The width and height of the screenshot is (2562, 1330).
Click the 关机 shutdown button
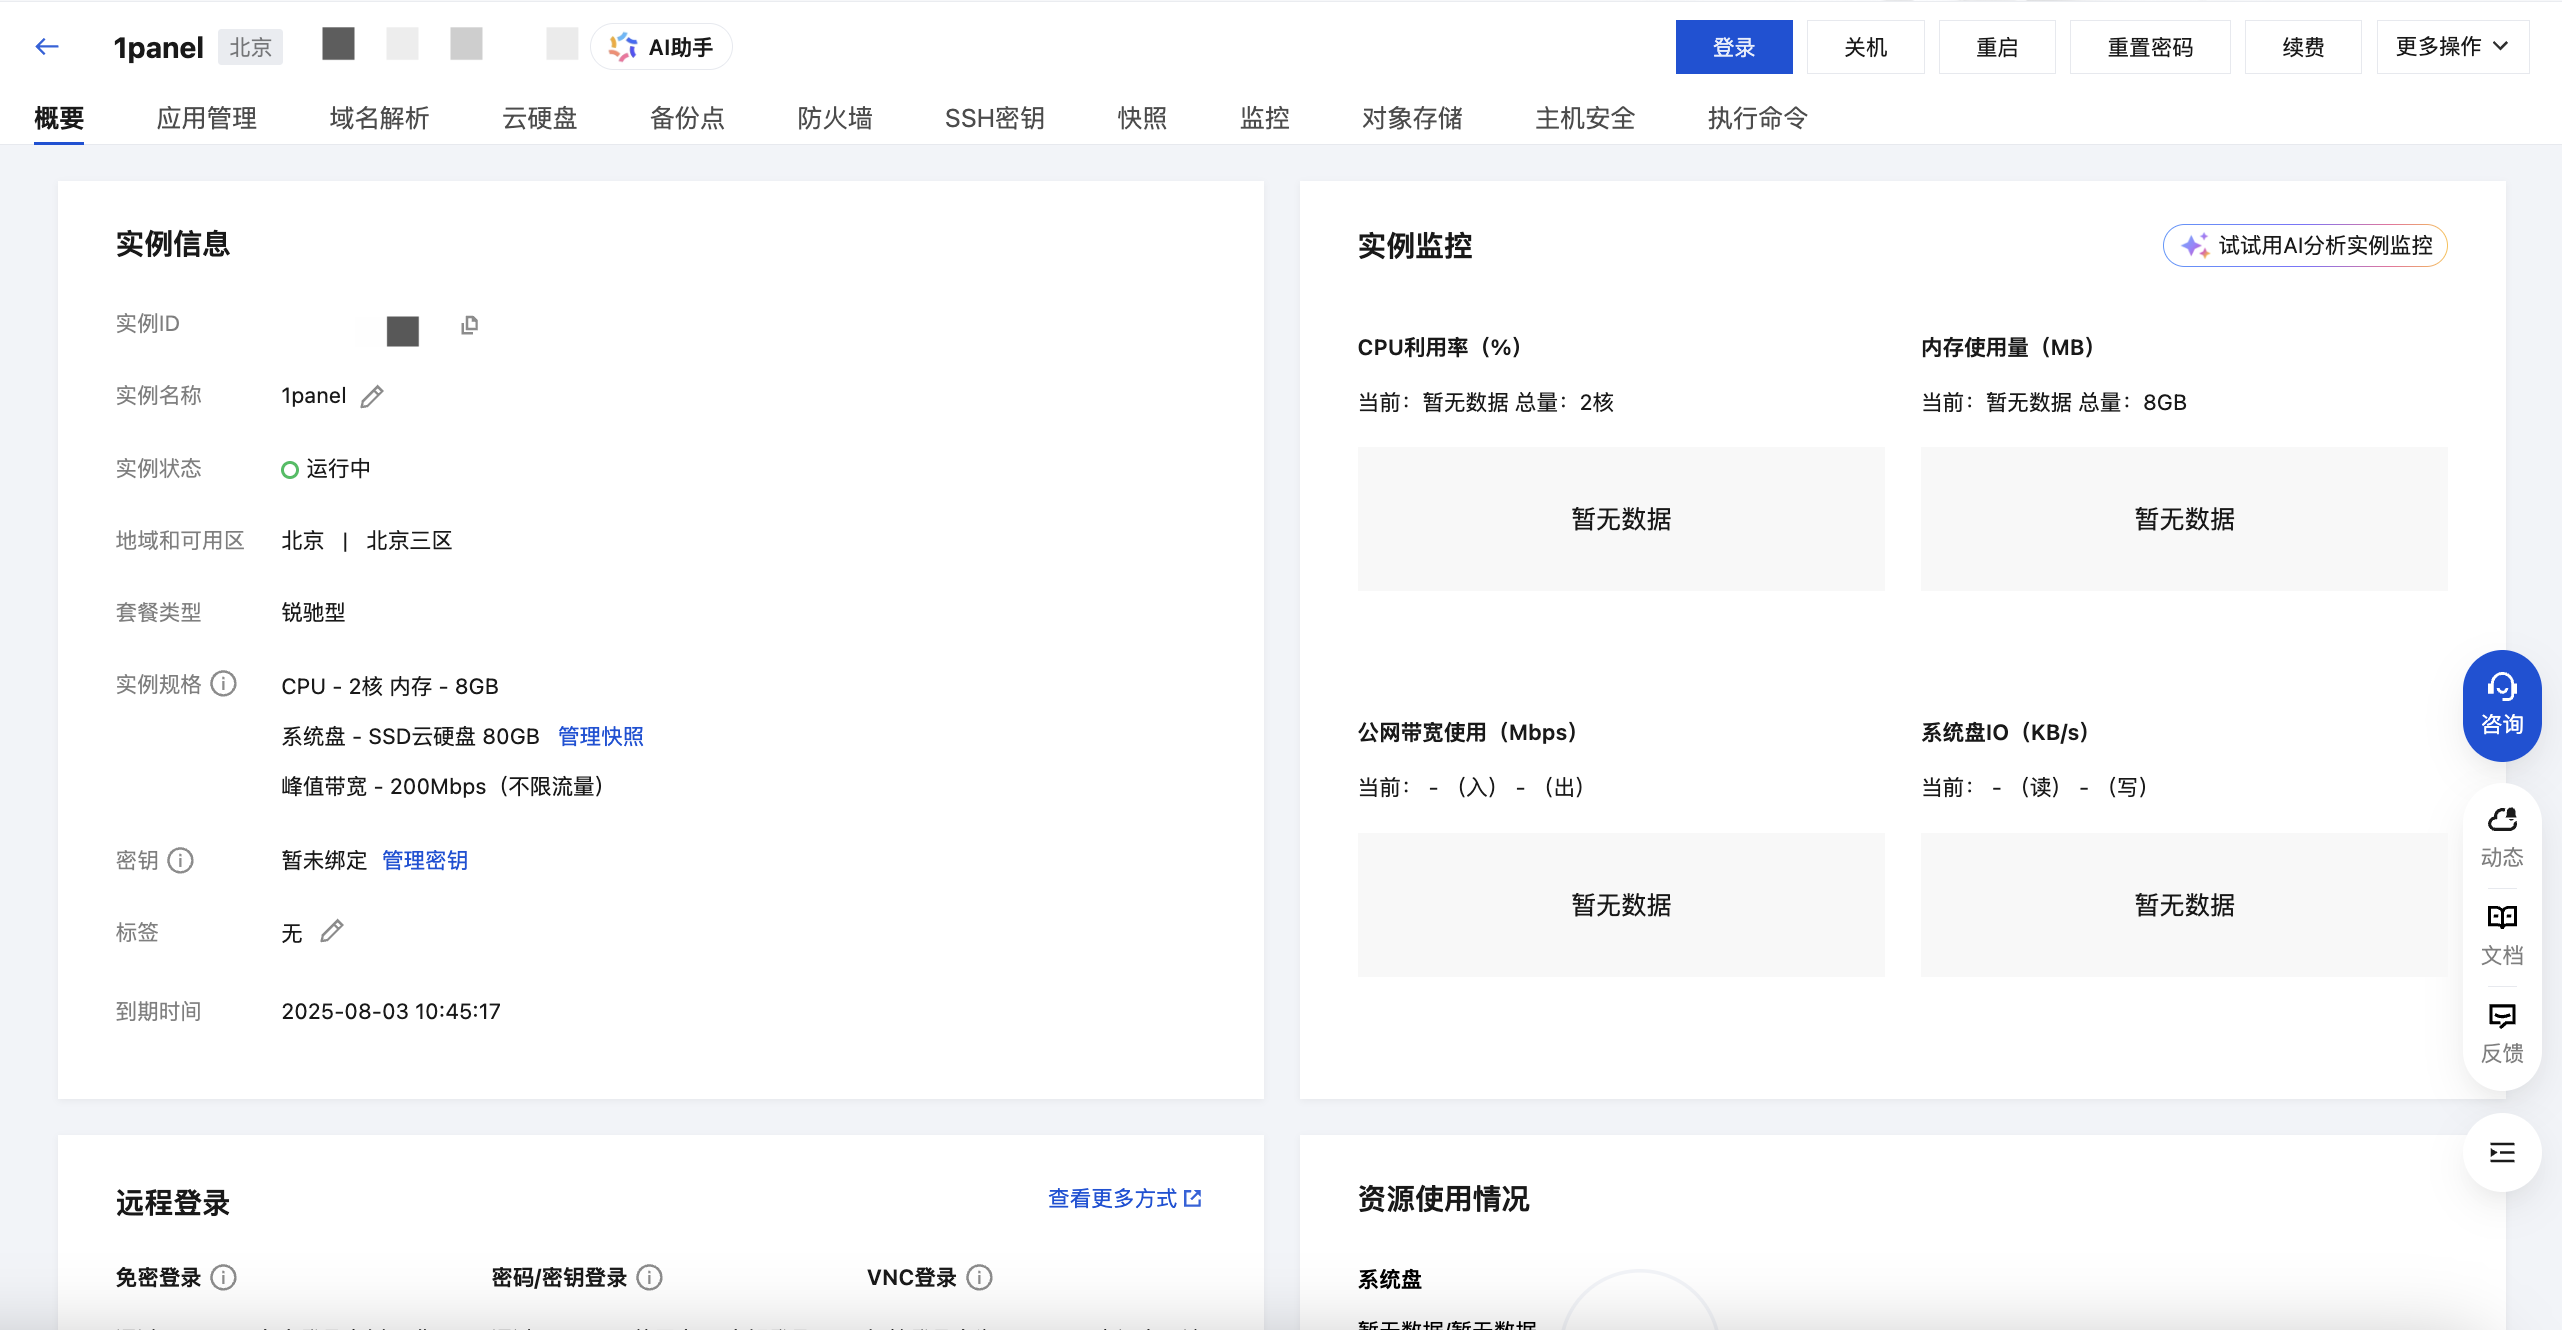1866,47
